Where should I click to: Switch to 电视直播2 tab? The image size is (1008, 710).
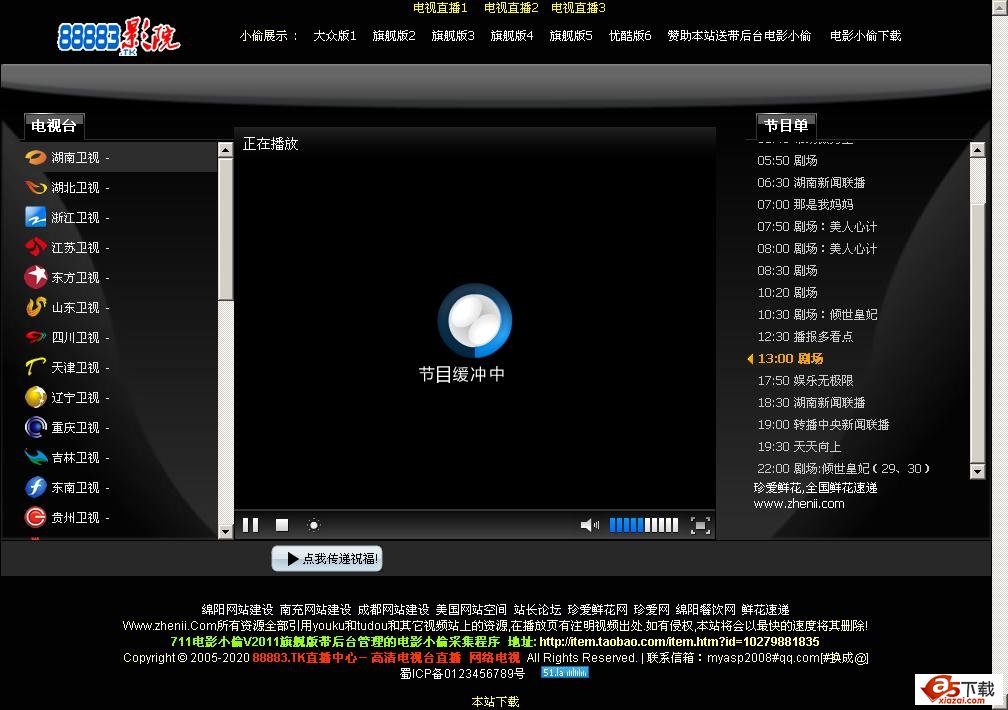511,8
